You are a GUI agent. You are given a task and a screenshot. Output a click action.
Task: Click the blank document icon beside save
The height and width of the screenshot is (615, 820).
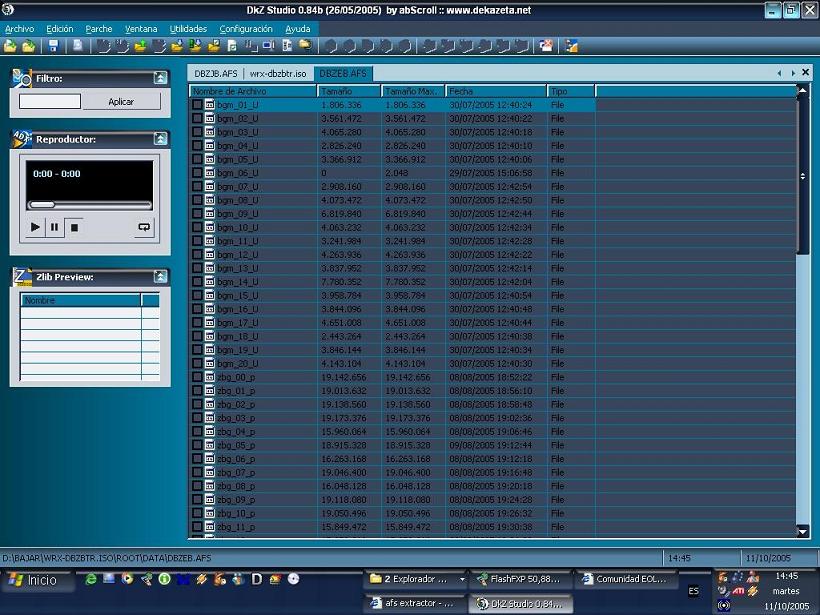click(x=77, y=46)
